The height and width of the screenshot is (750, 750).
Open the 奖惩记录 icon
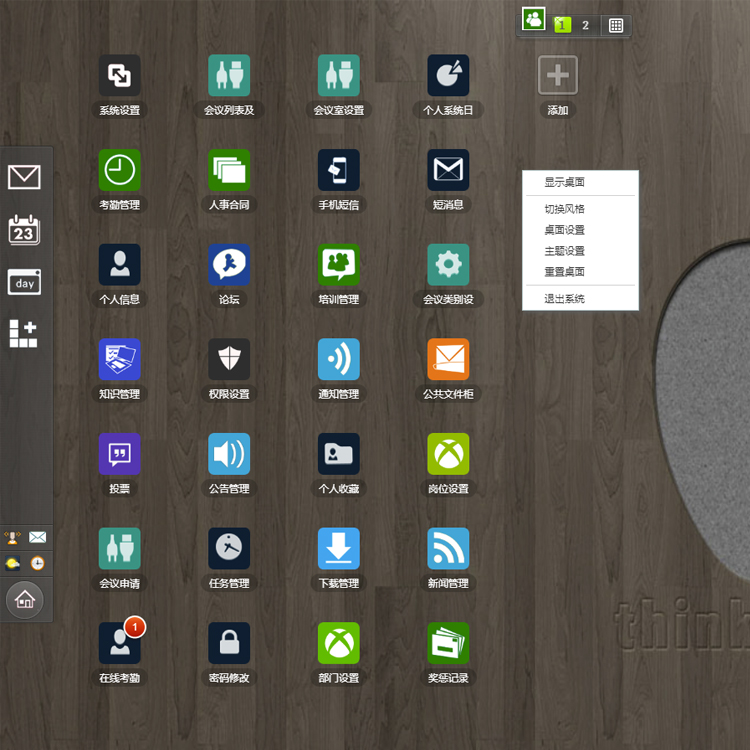448,643
